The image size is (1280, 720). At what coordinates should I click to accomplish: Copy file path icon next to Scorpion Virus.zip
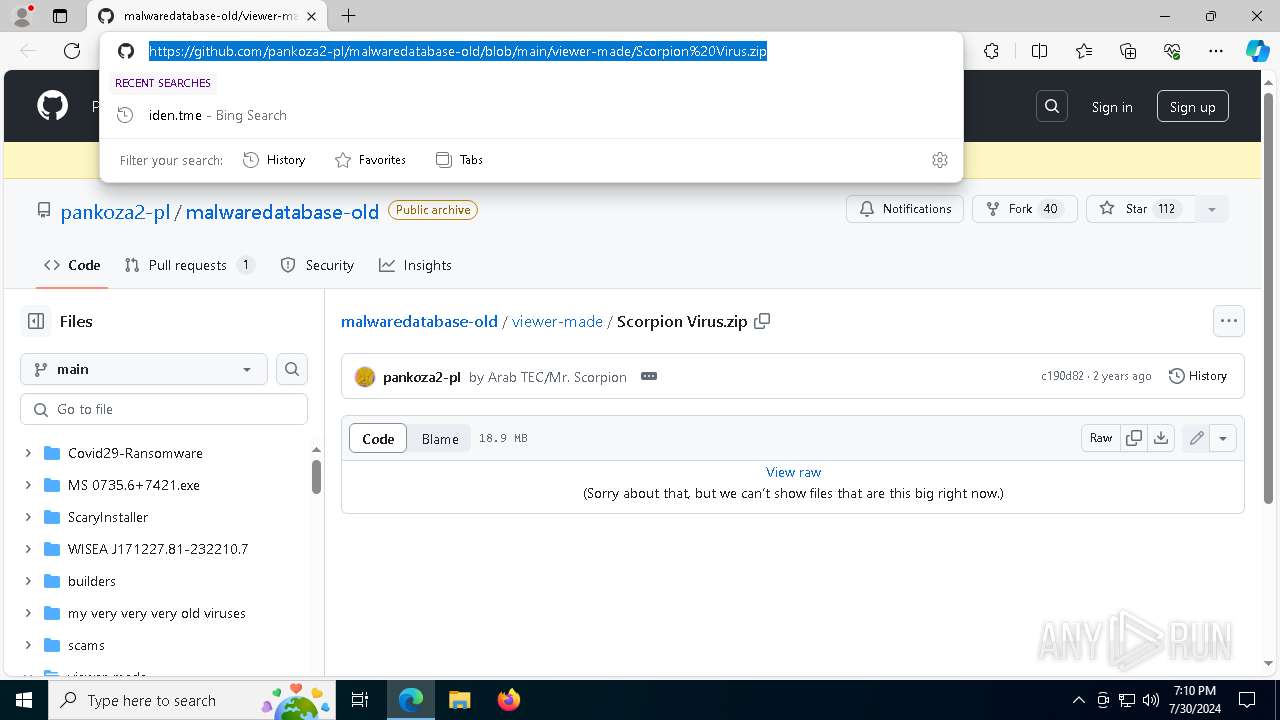tap(762, 321)
